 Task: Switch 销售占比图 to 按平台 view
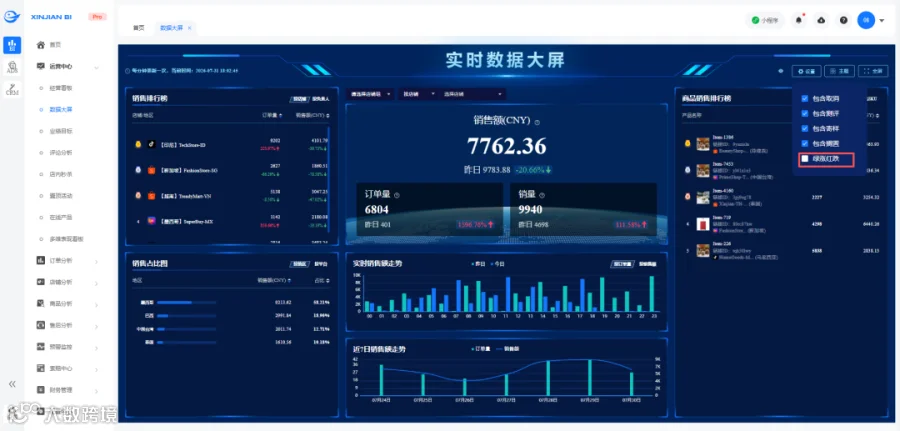click(321, 264)
